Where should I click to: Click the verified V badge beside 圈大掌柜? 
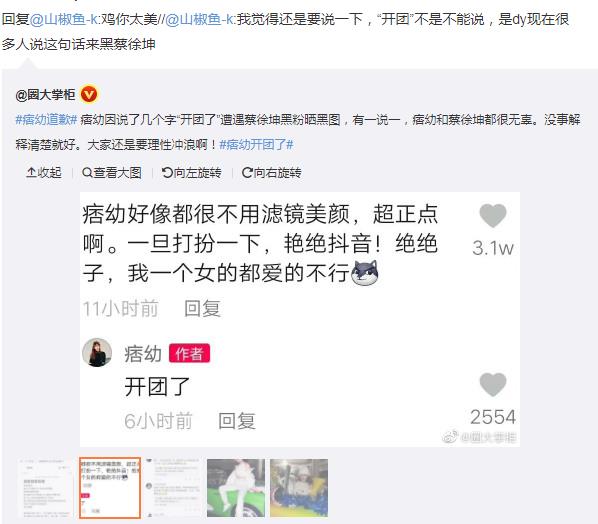(x=89, y=94)
